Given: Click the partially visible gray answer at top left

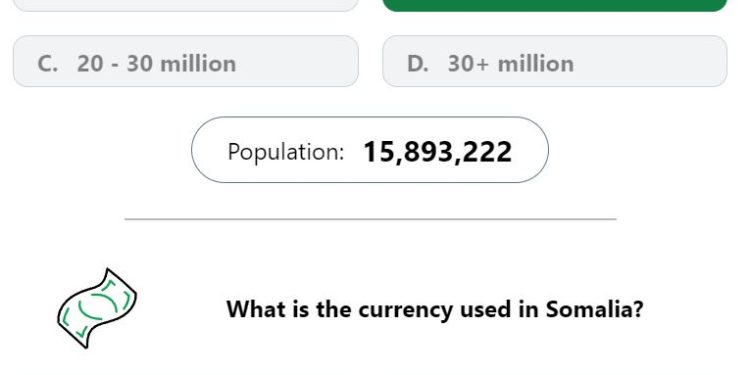Looking at the screenshot, I should click(x=186, y=5).
